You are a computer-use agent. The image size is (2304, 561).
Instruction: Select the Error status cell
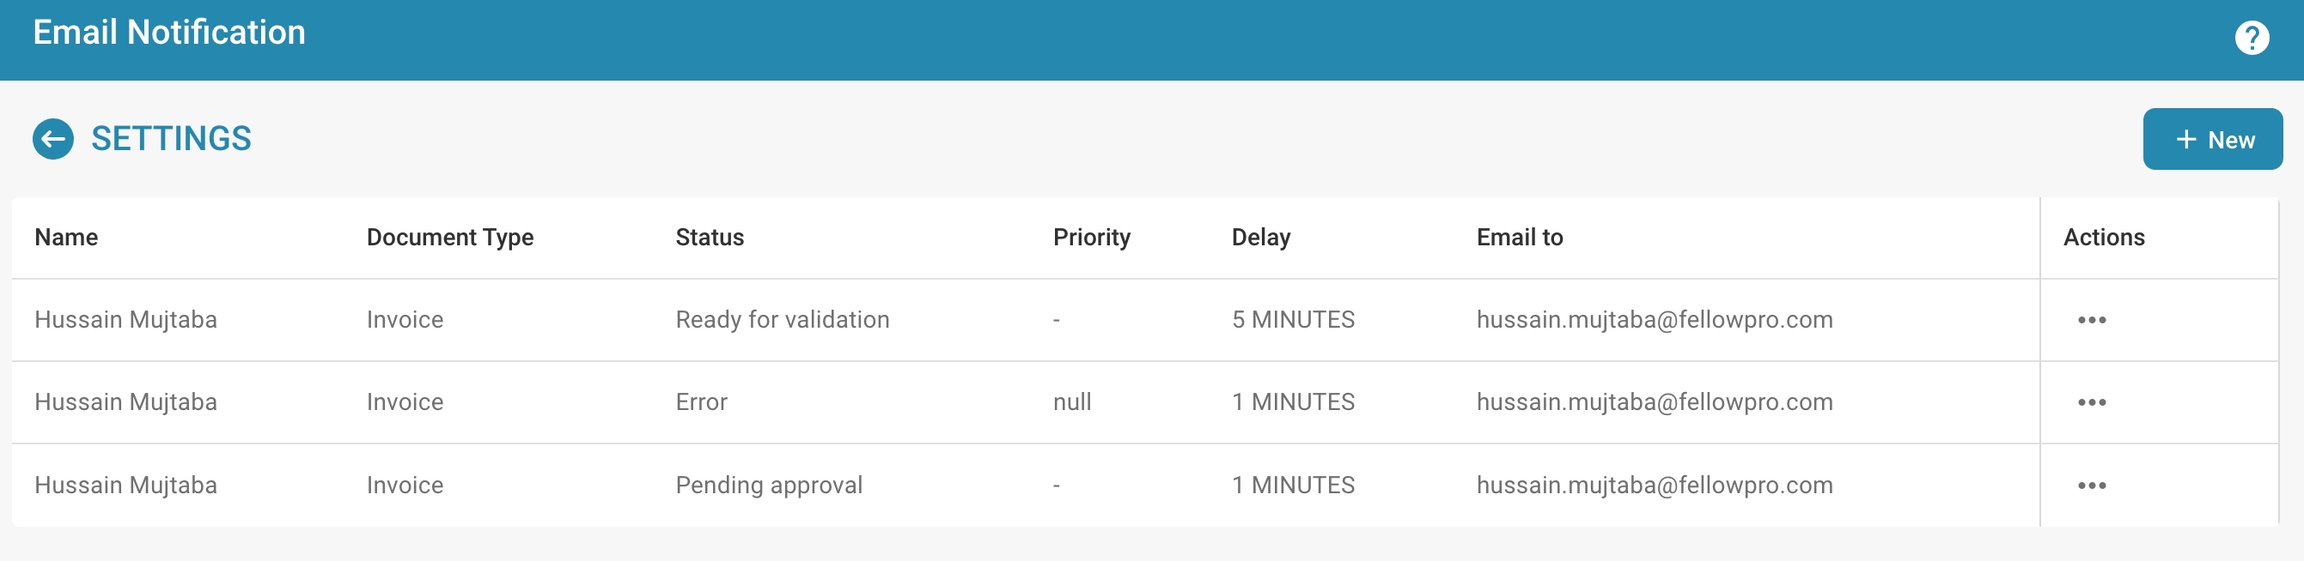(x=701, y=402)
